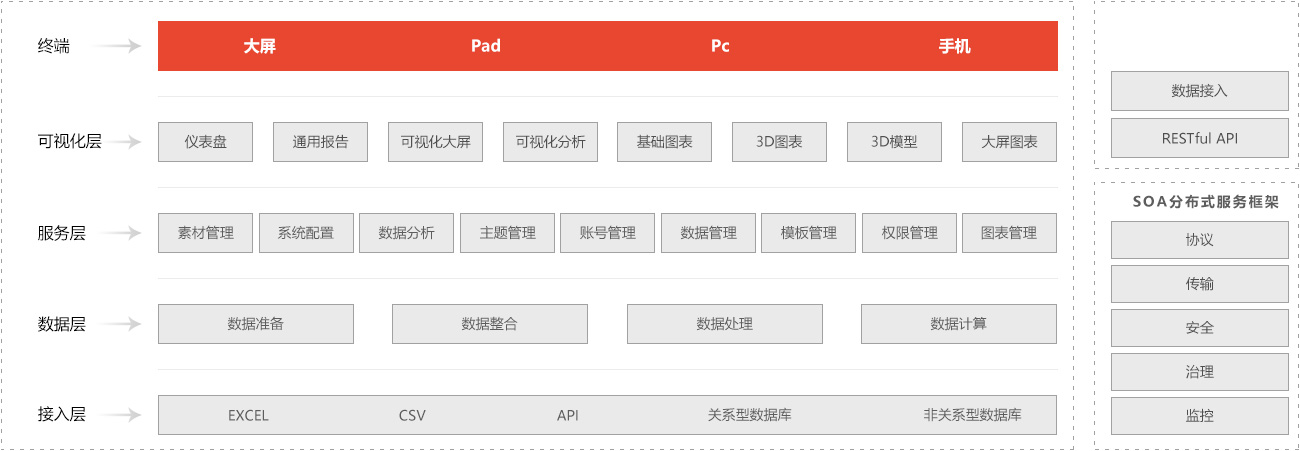
Task: Click the 监控 box
Action: pos(1200,416)
